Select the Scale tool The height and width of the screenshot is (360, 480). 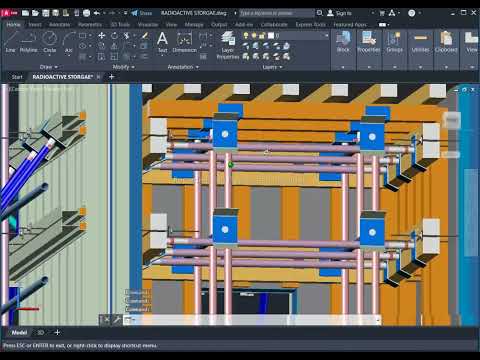click(x=114, y=57)
